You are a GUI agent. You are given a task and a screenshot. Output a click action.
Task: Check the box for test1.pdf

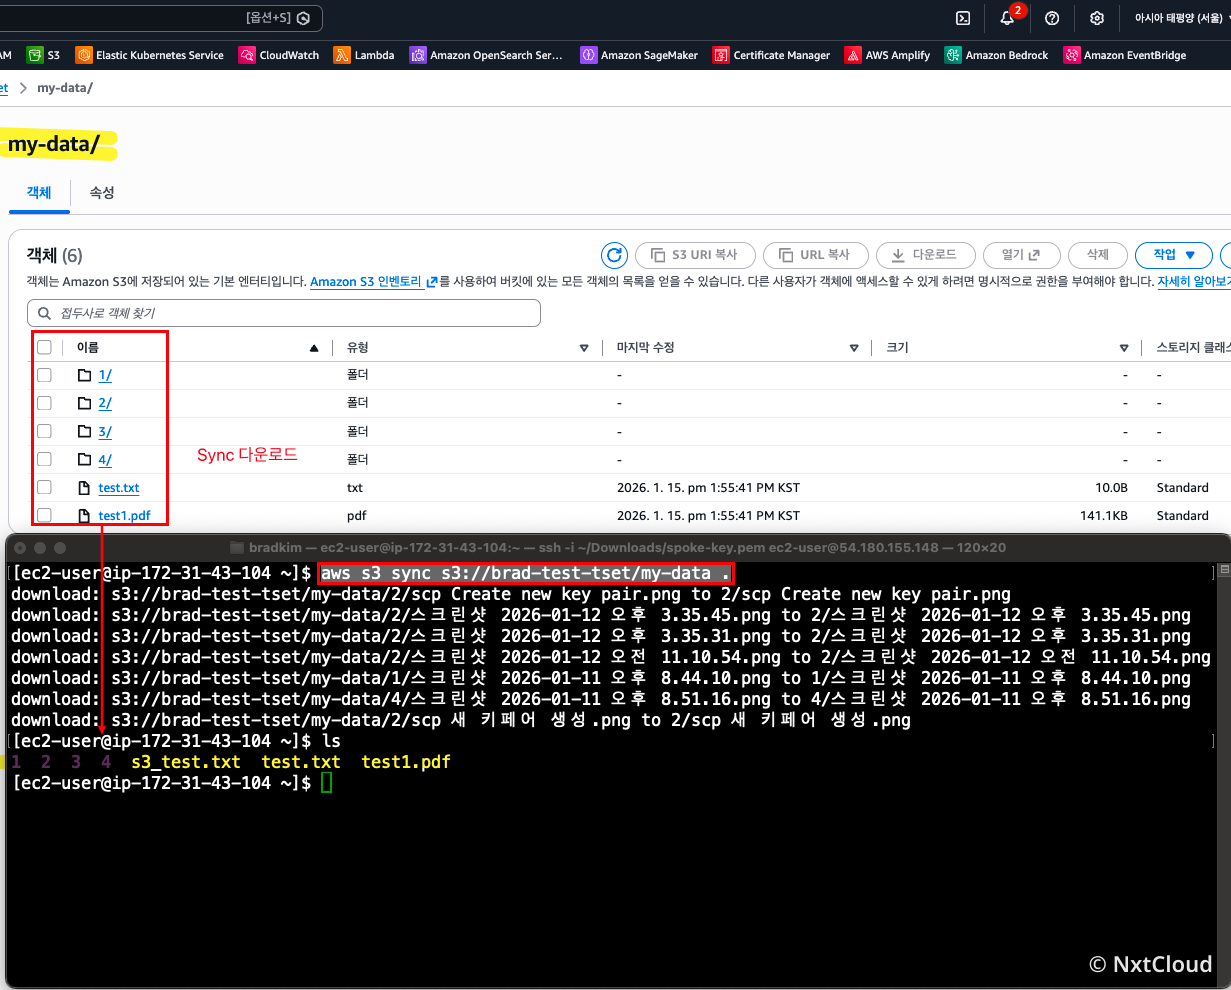point(44,515)
